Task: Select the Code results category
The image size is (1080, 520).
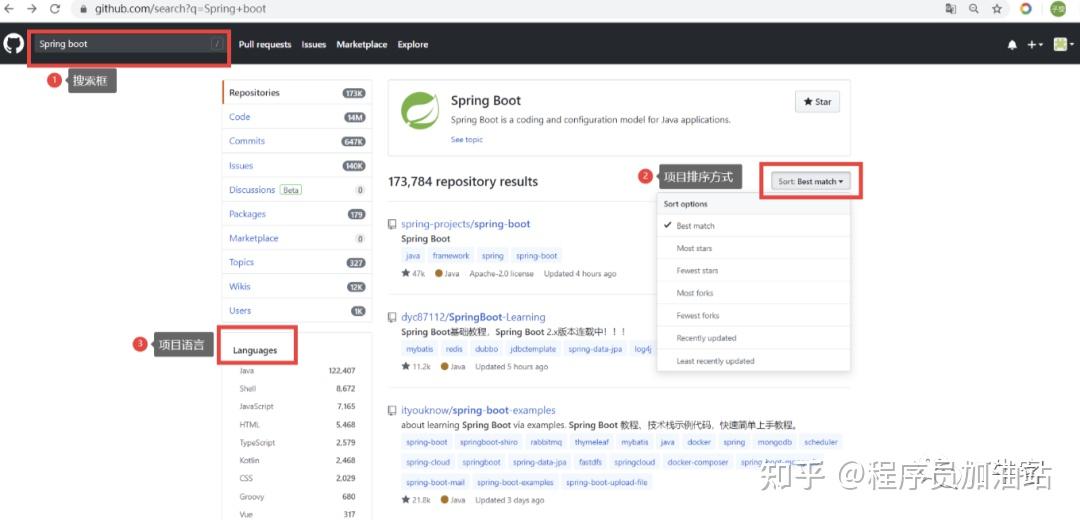Action: [x=297, y=117]
